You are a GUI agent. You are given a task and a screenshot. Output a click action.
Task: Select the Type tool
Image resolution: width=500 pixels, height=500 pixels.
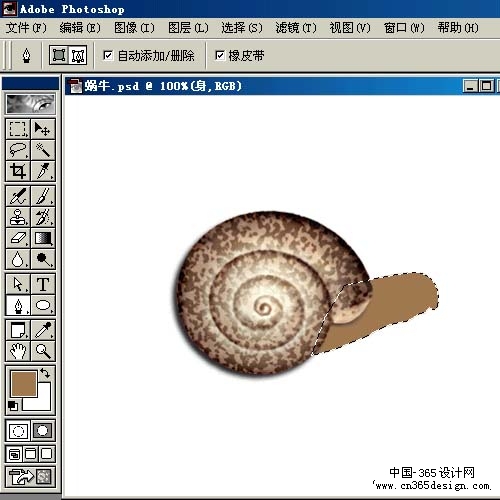tap(43, 284)
